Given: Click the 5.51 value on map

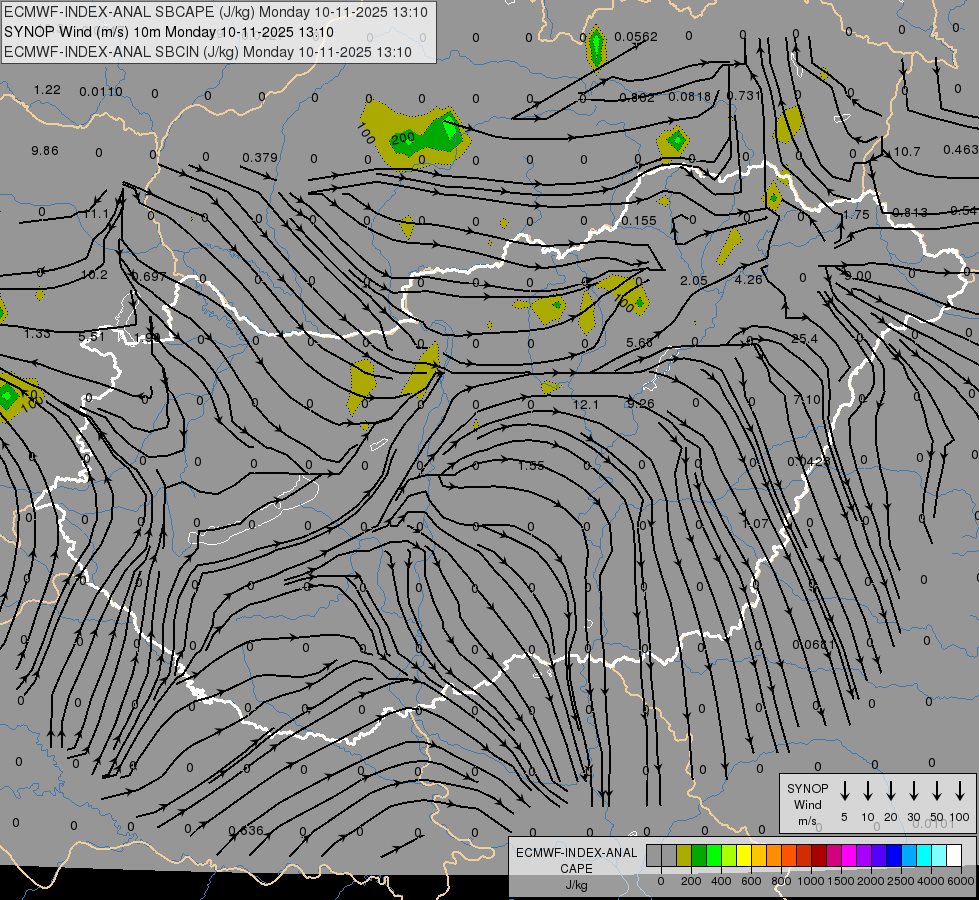Looking at the screenshot, I should click(91, 337).
